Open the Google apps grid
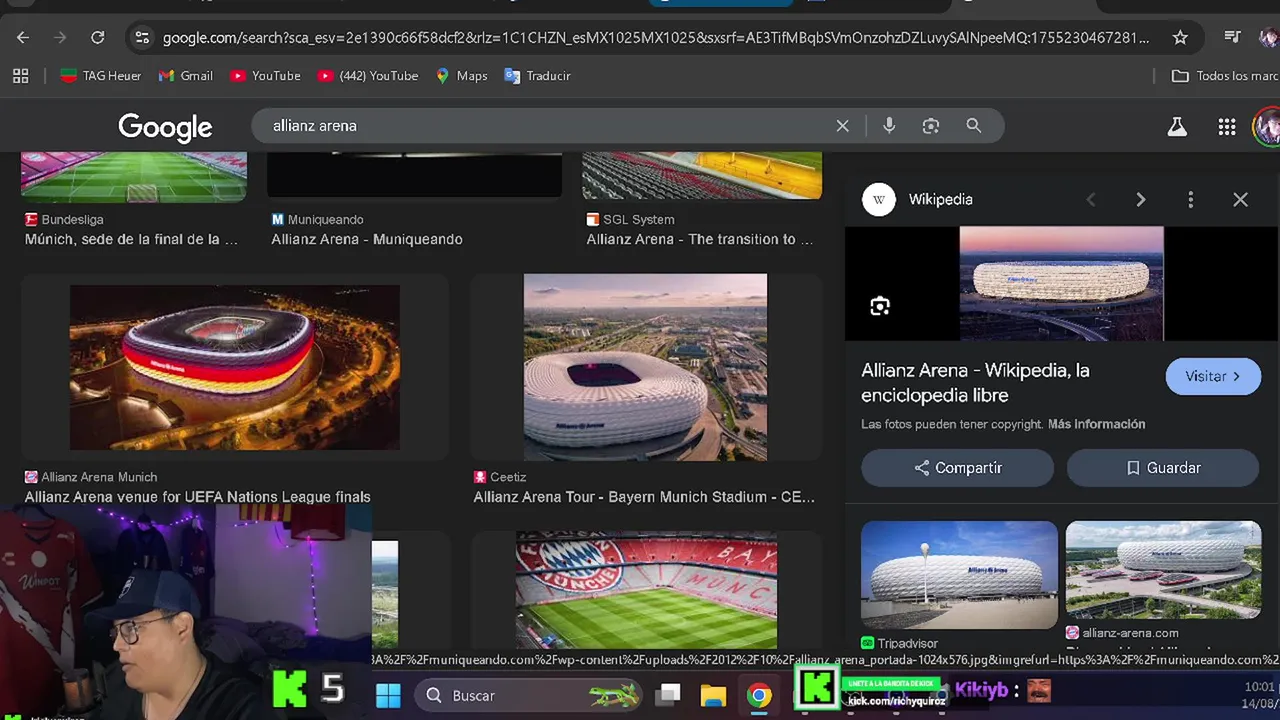The image size is (1280, 720). [x=1227, y=127]
